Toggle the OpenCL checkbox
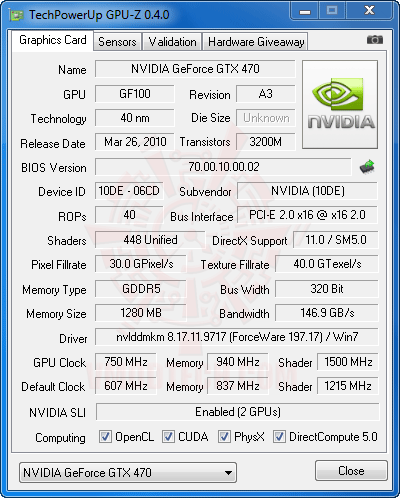Image resolution: width=400 pixels, height=498 pixels. pyautogui.click(x=105, y=436)
